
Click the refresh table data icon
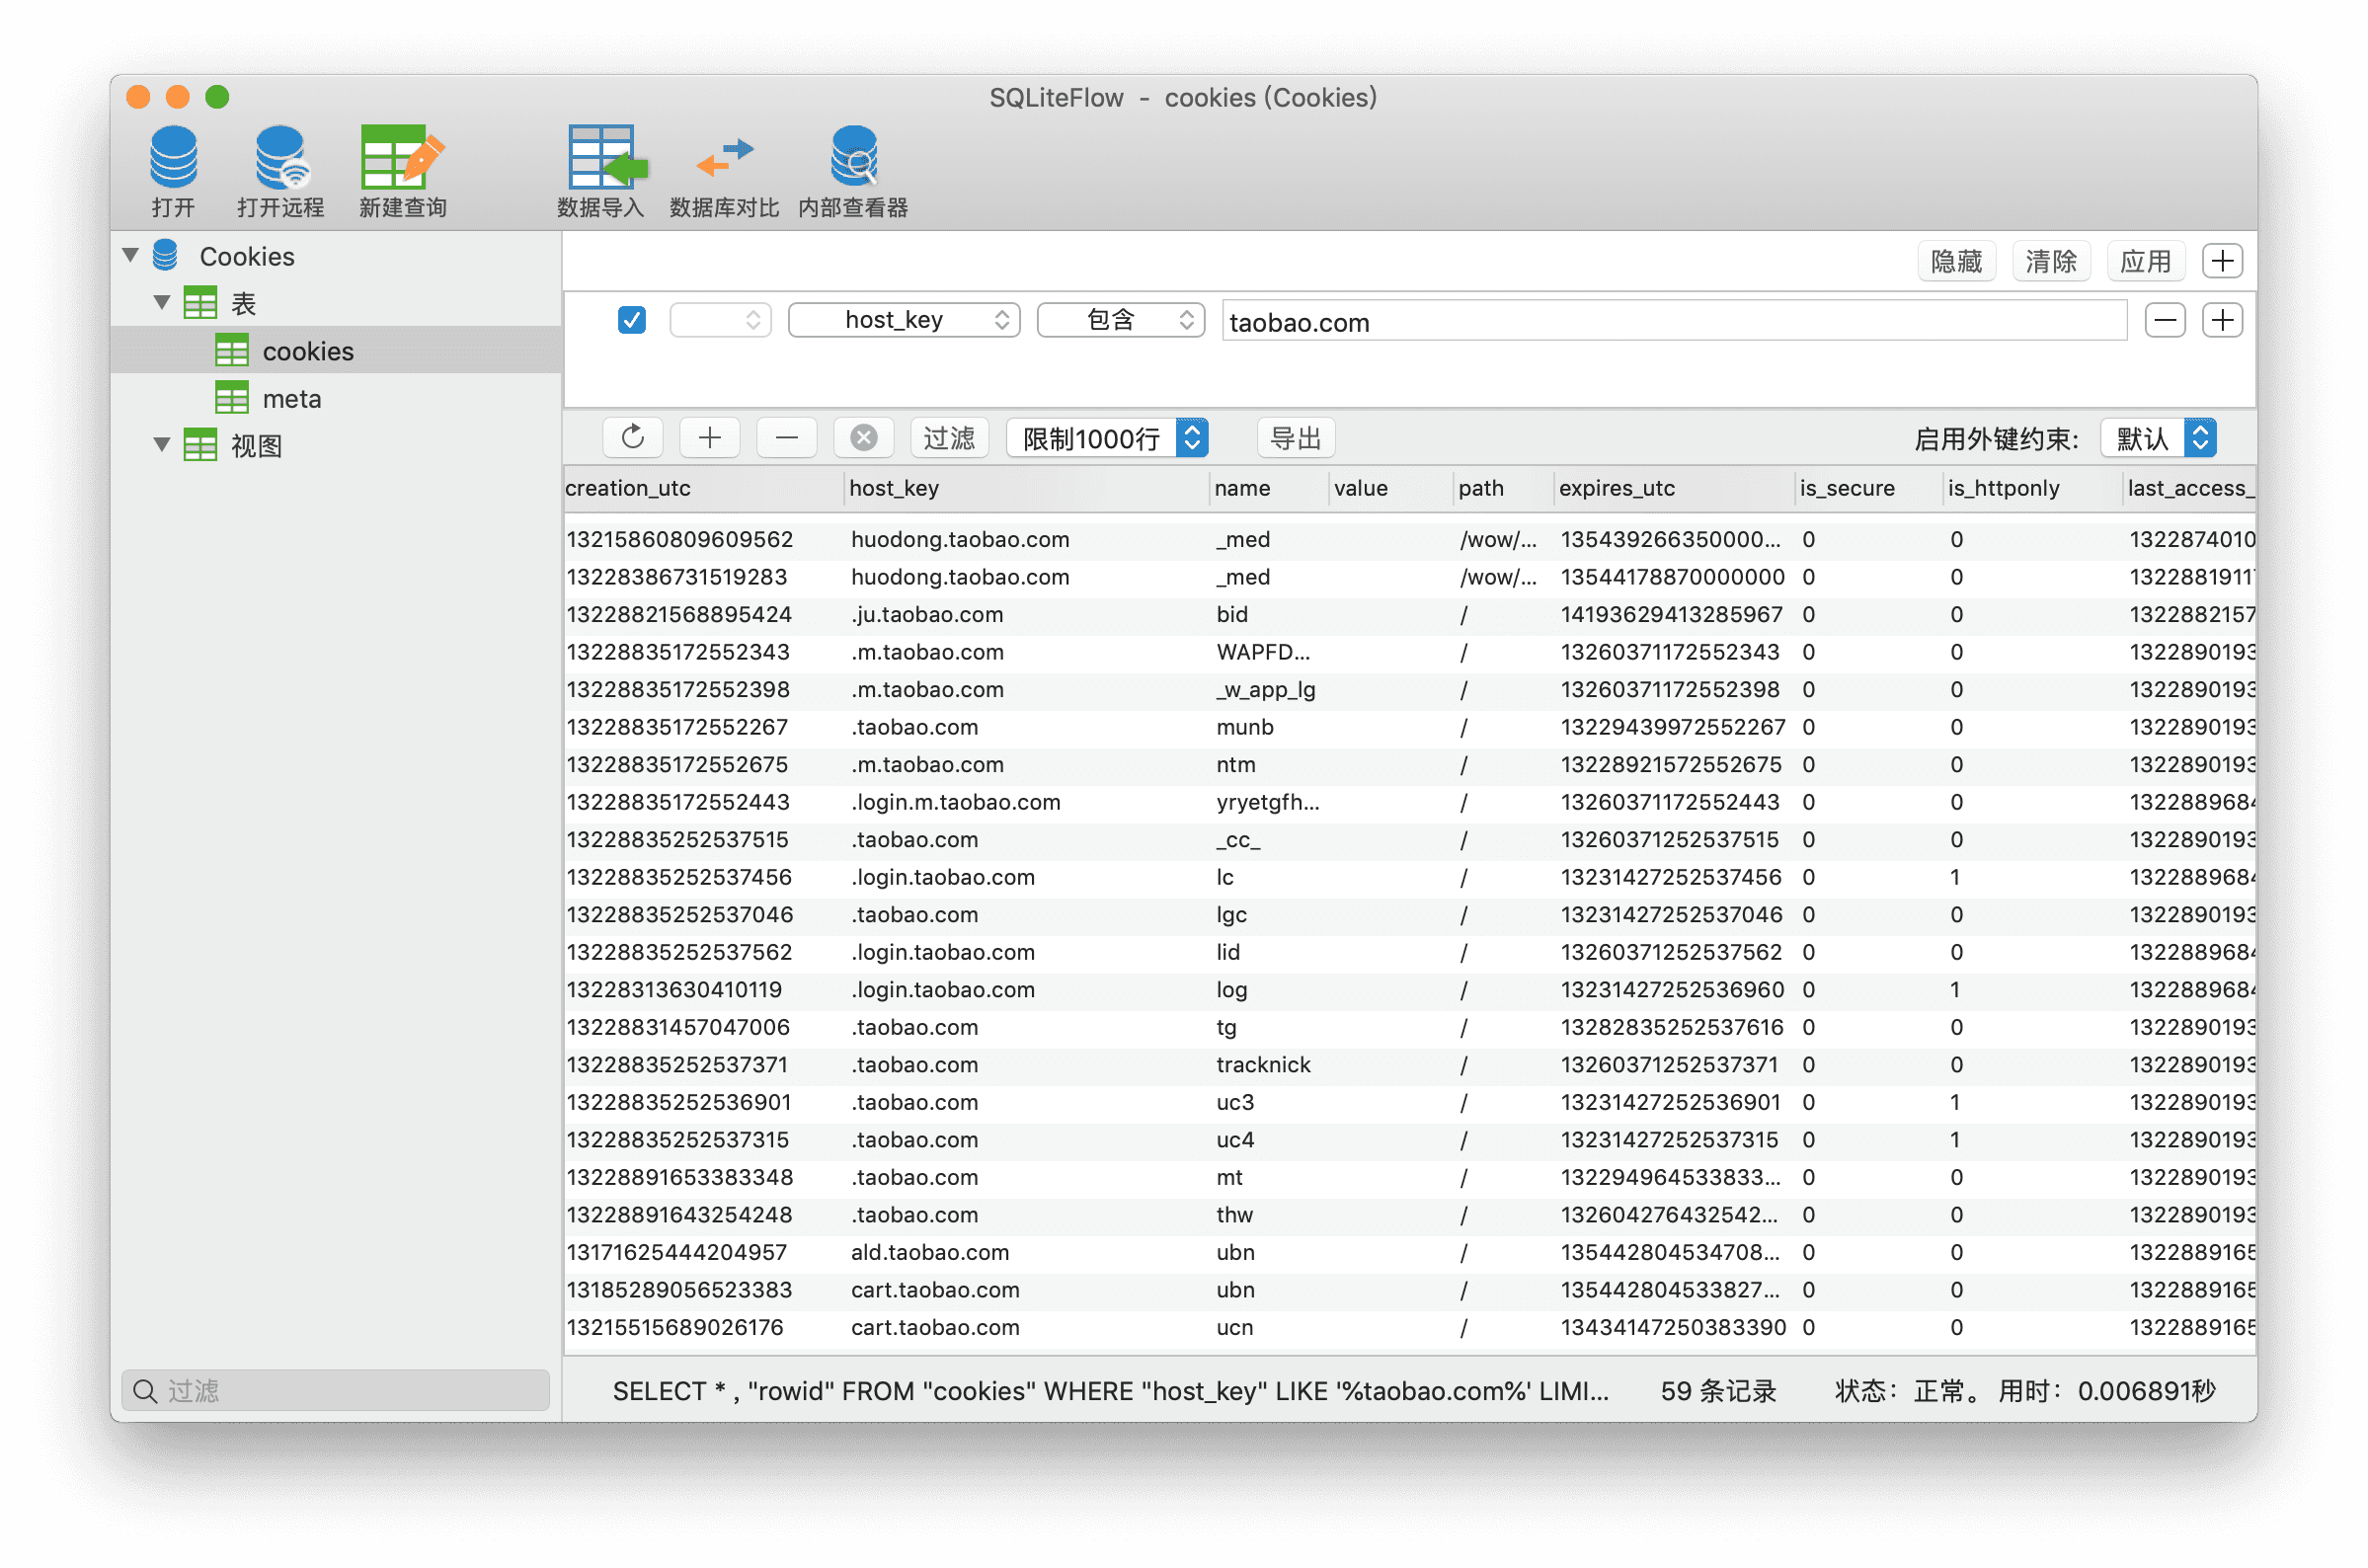[x=633, y=438]
